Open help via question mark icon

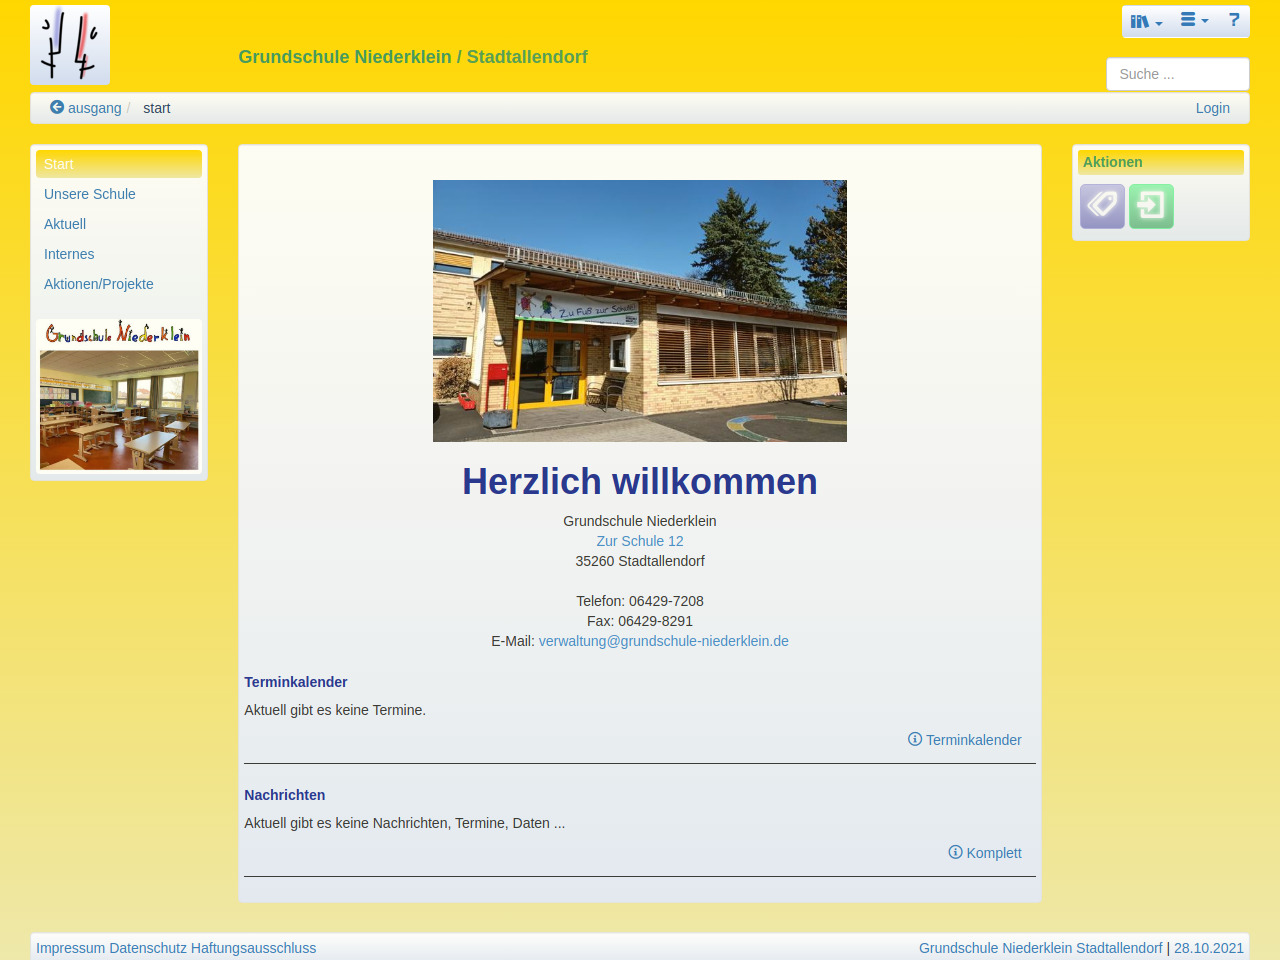click(1234, 20)
